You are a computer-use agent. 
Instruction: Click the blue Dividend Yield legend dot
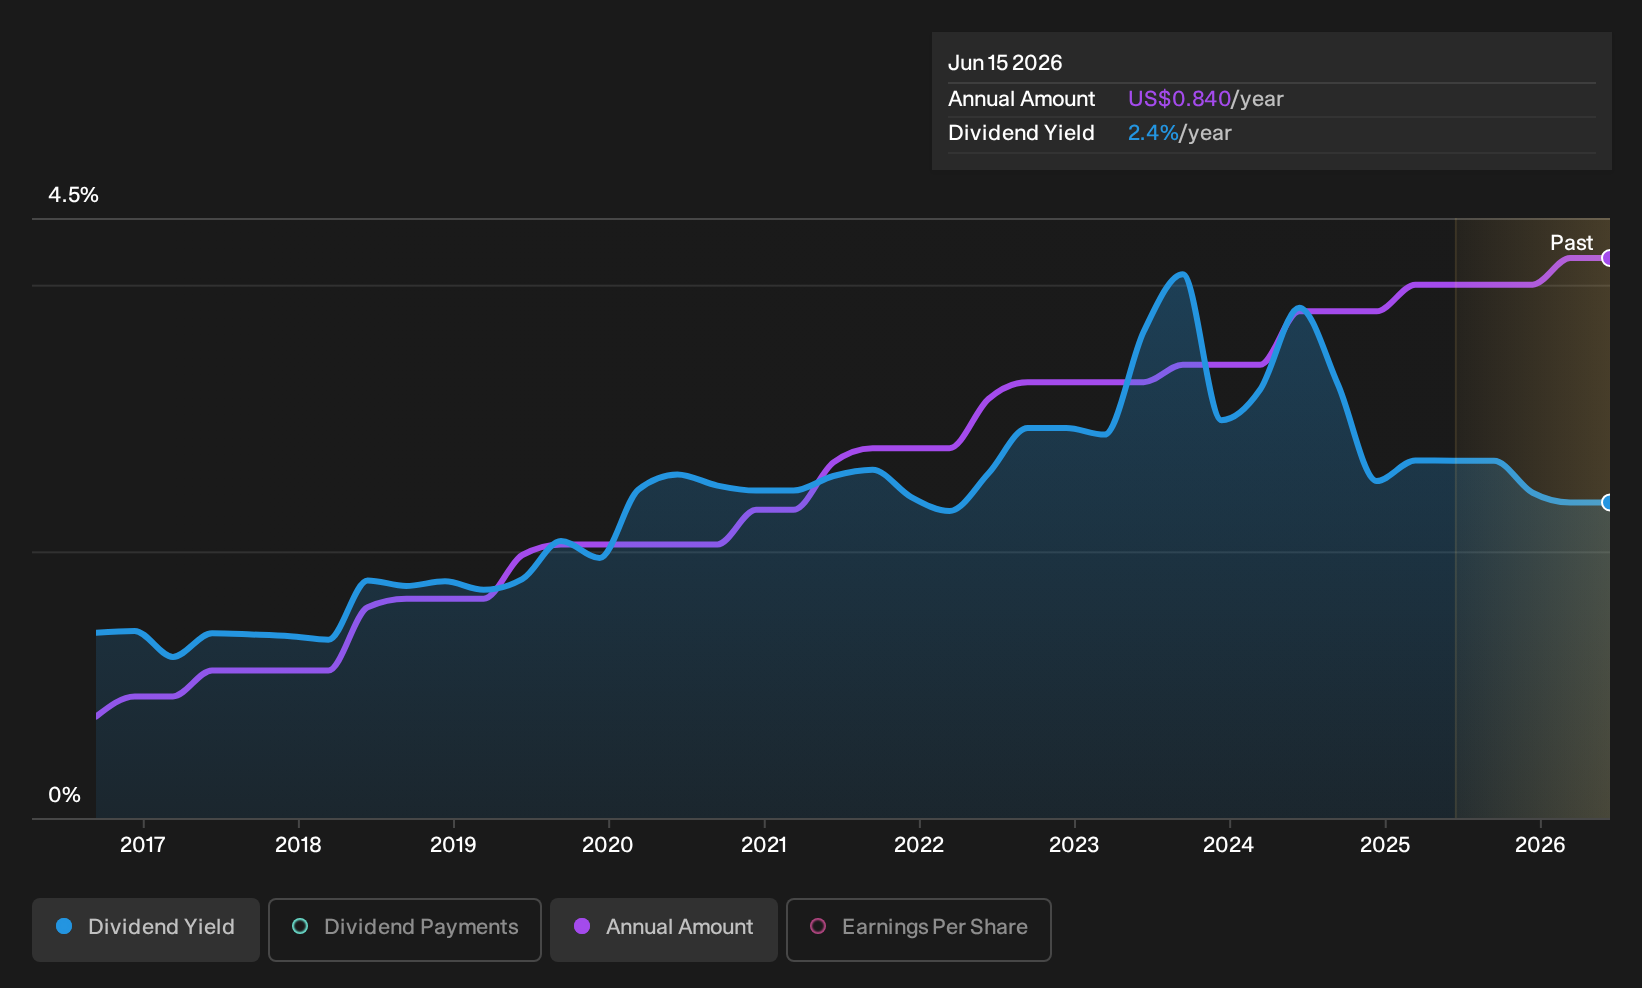pos(64,926)
